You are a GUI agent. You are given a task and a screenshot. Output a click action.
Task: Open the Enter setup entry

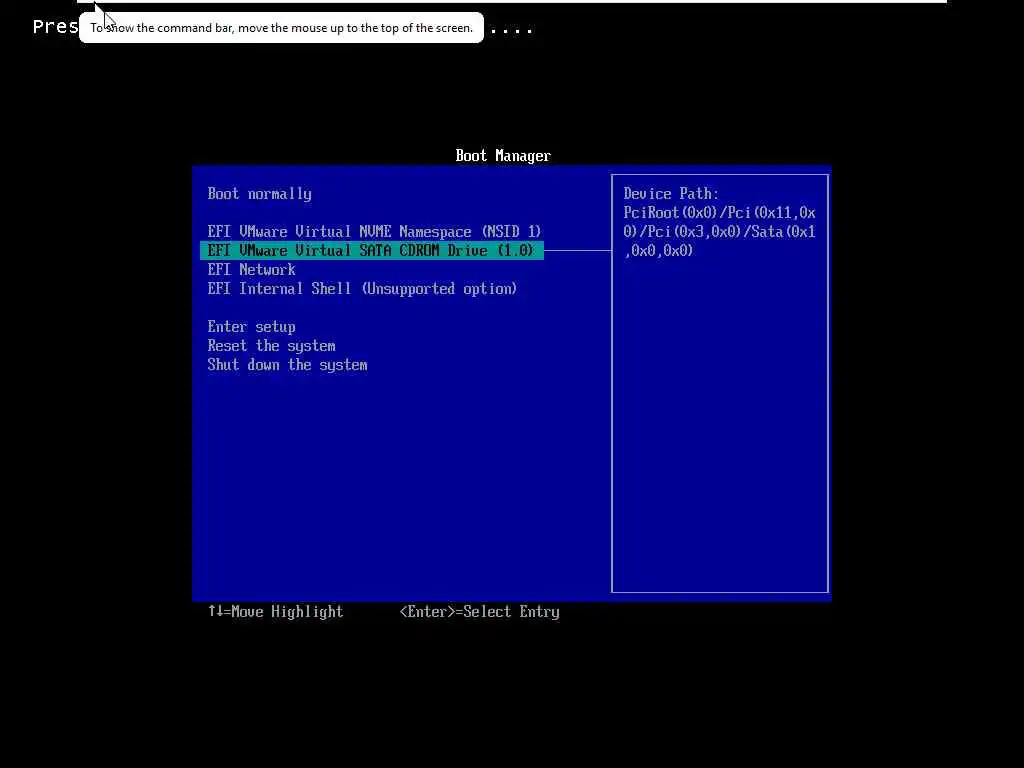[x=251, y=327]
